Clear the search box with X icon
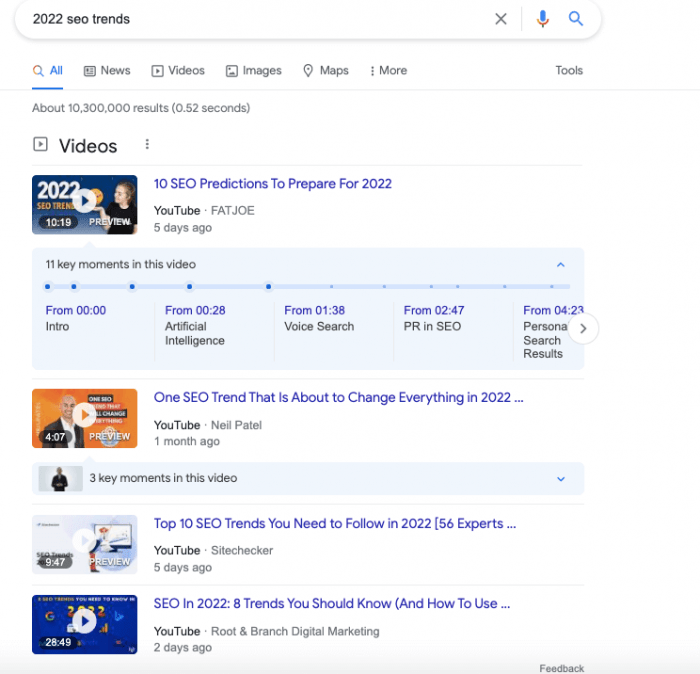This screenshot has width=700, height=674. click(x=501, y=19)
